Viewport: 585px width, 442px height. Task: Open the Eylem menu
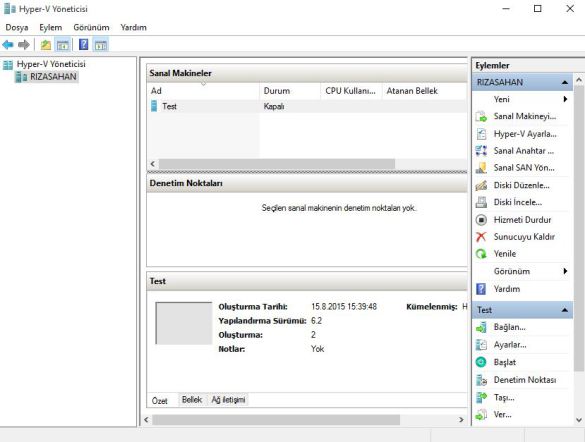click(51, 28)
